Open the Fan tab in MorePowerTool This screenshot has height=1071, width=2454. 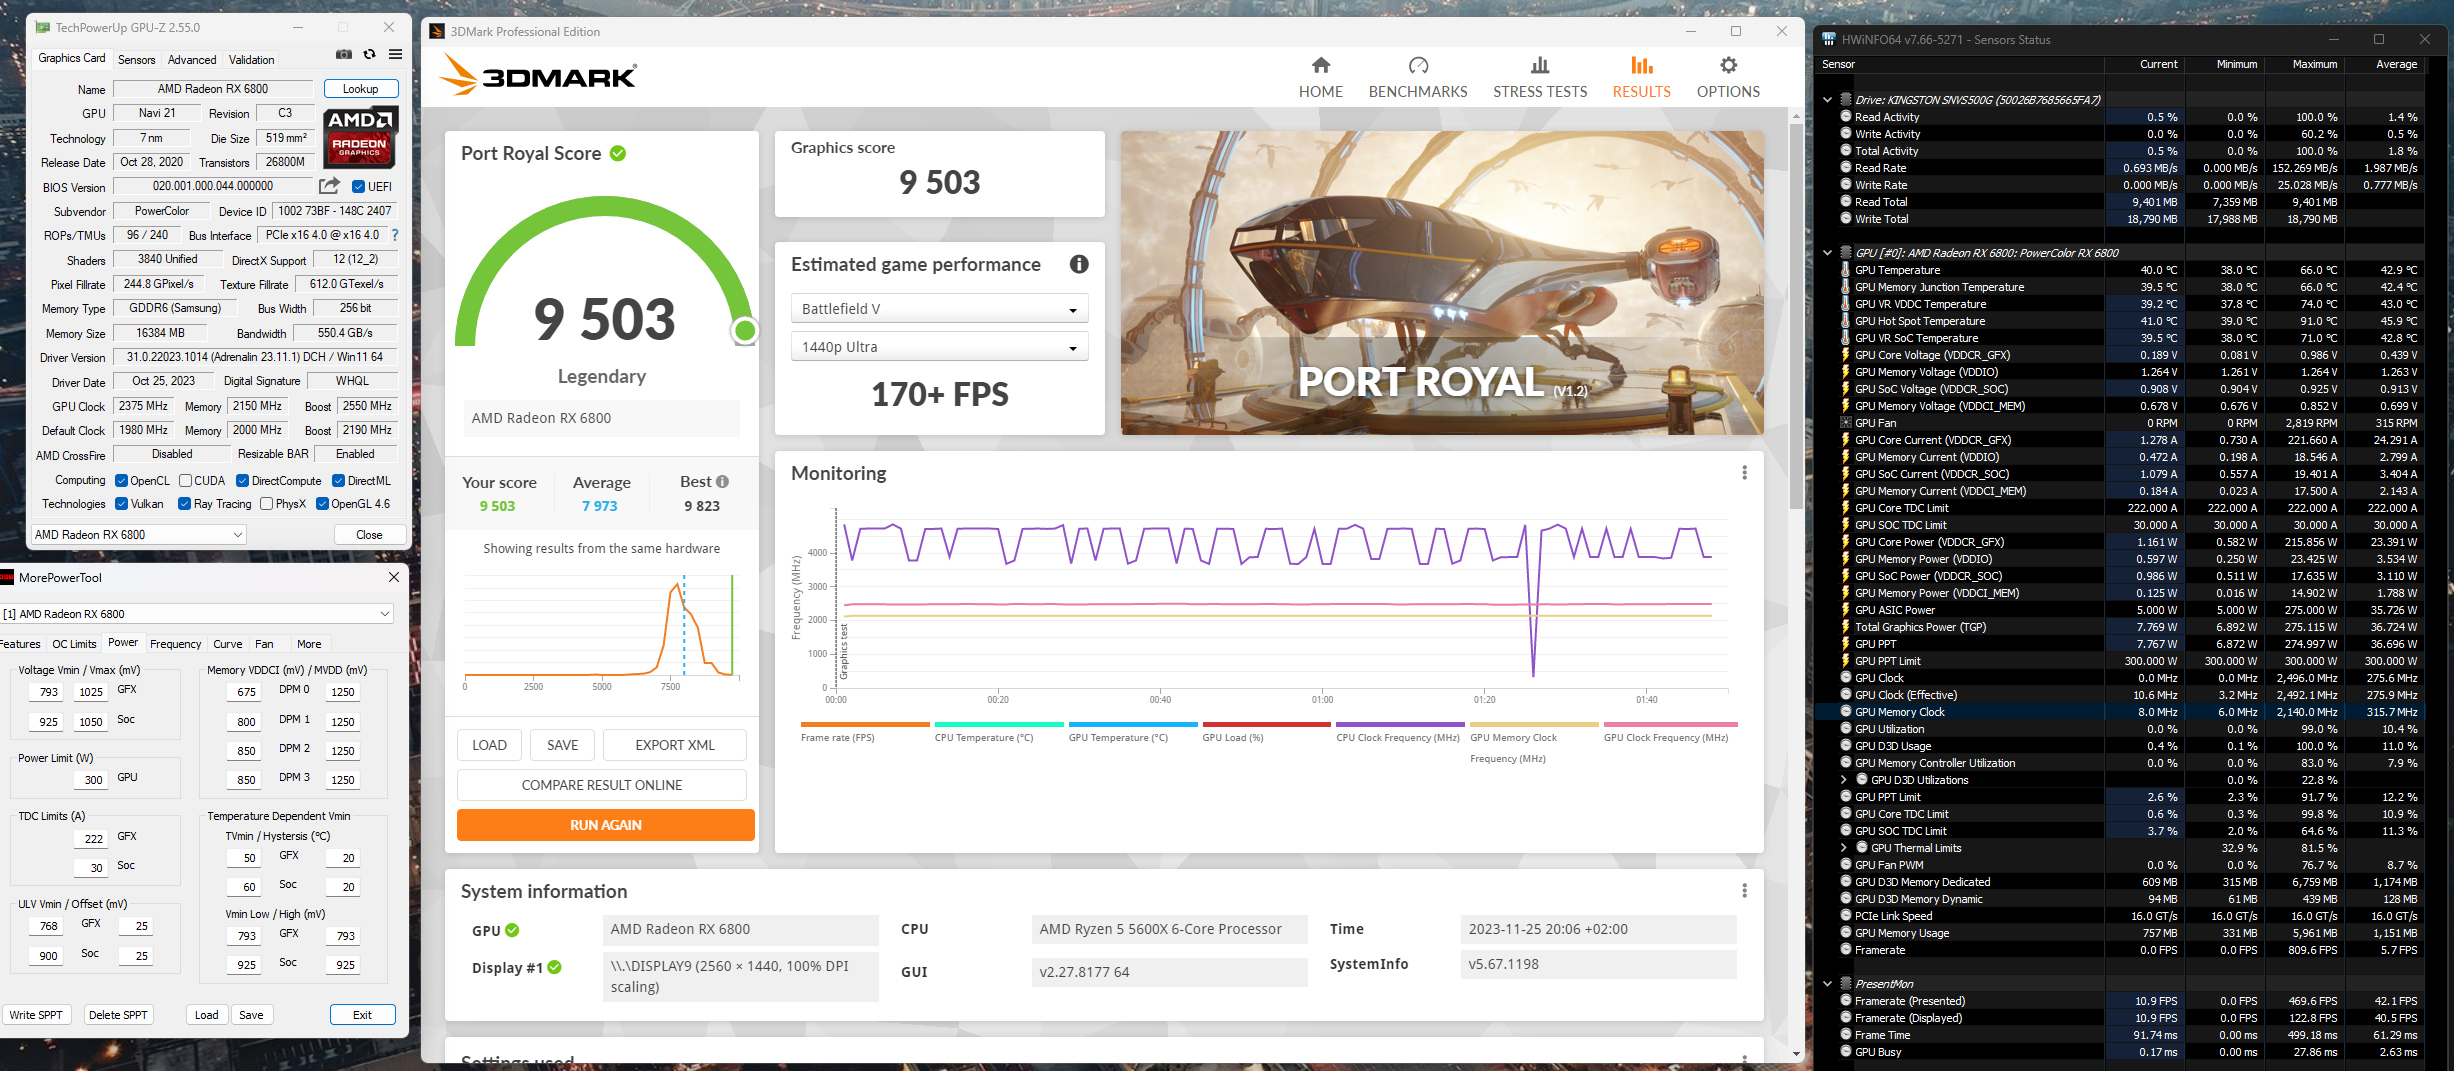point(264,644)
